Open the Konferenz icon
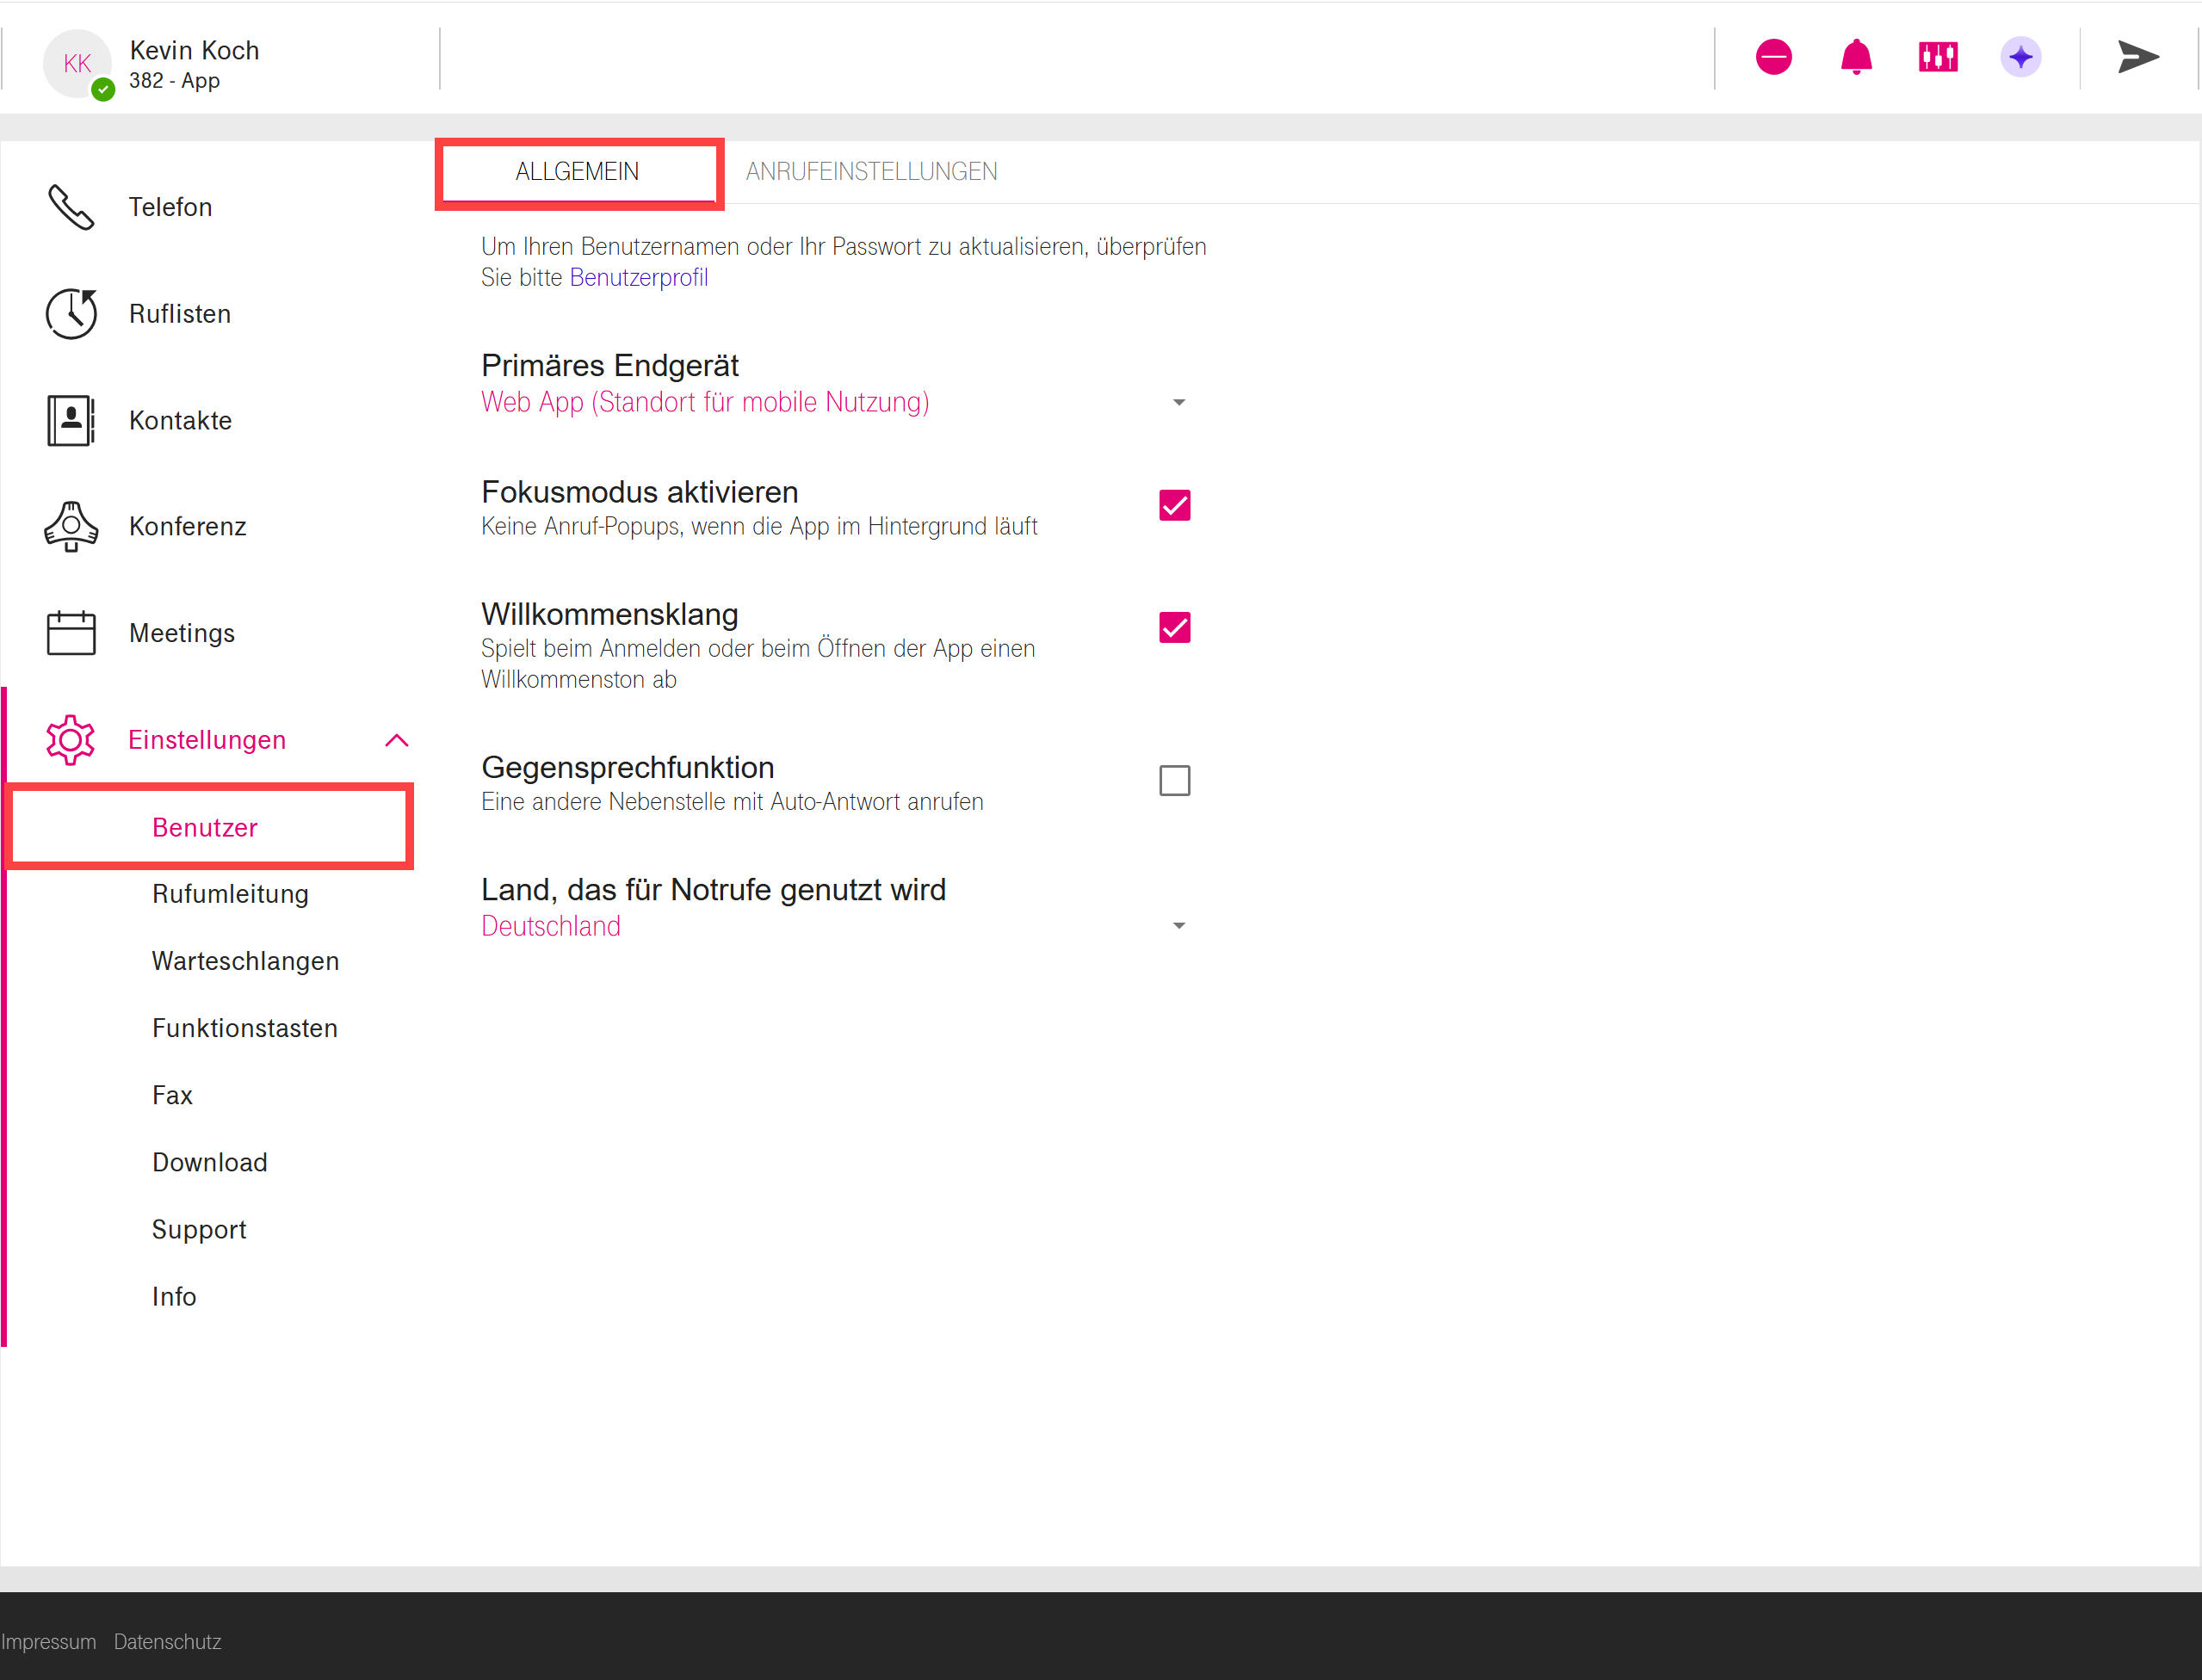The height and width of the screenshot is (1680, 2202). [71, 526]
